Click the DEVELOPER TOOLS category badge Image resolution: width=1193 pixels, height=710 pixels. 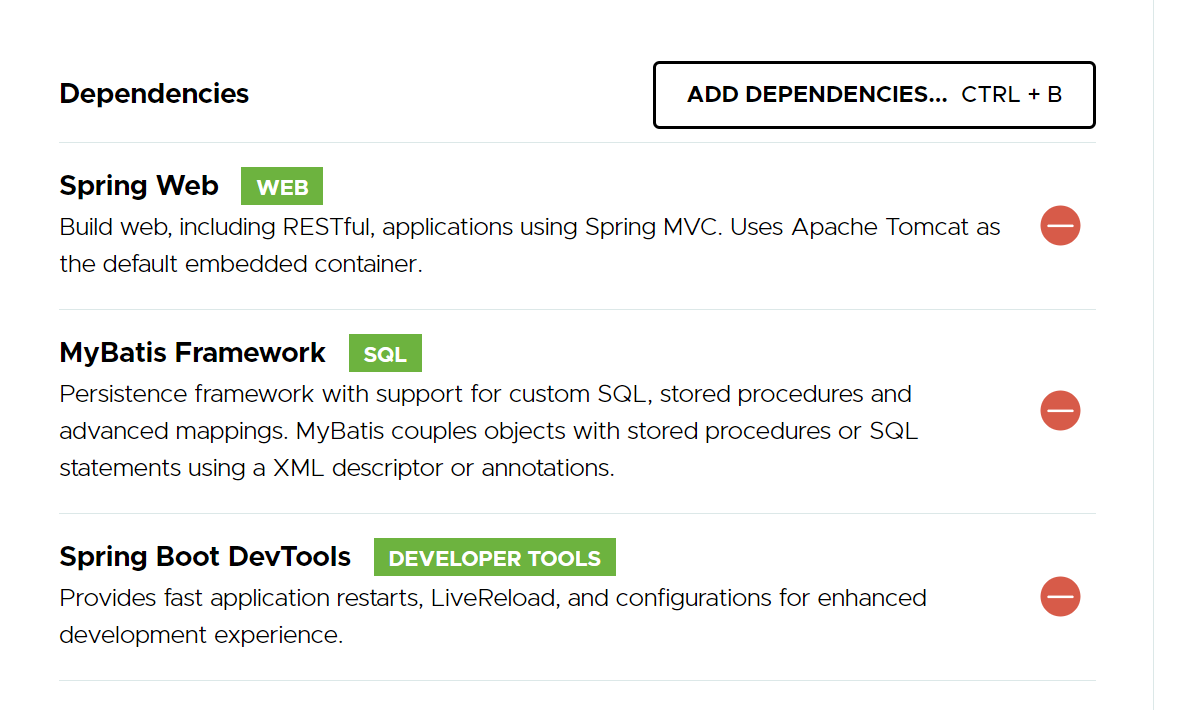pyautogui.click(x=494, y=558)
